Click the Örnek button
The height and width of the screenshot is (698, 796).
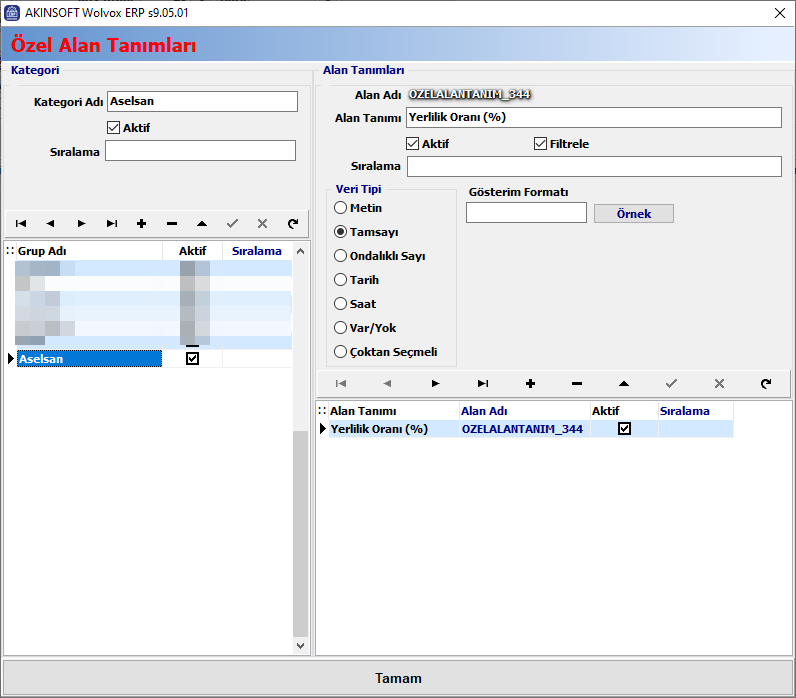pyautogui.click(x=633, y=214)
